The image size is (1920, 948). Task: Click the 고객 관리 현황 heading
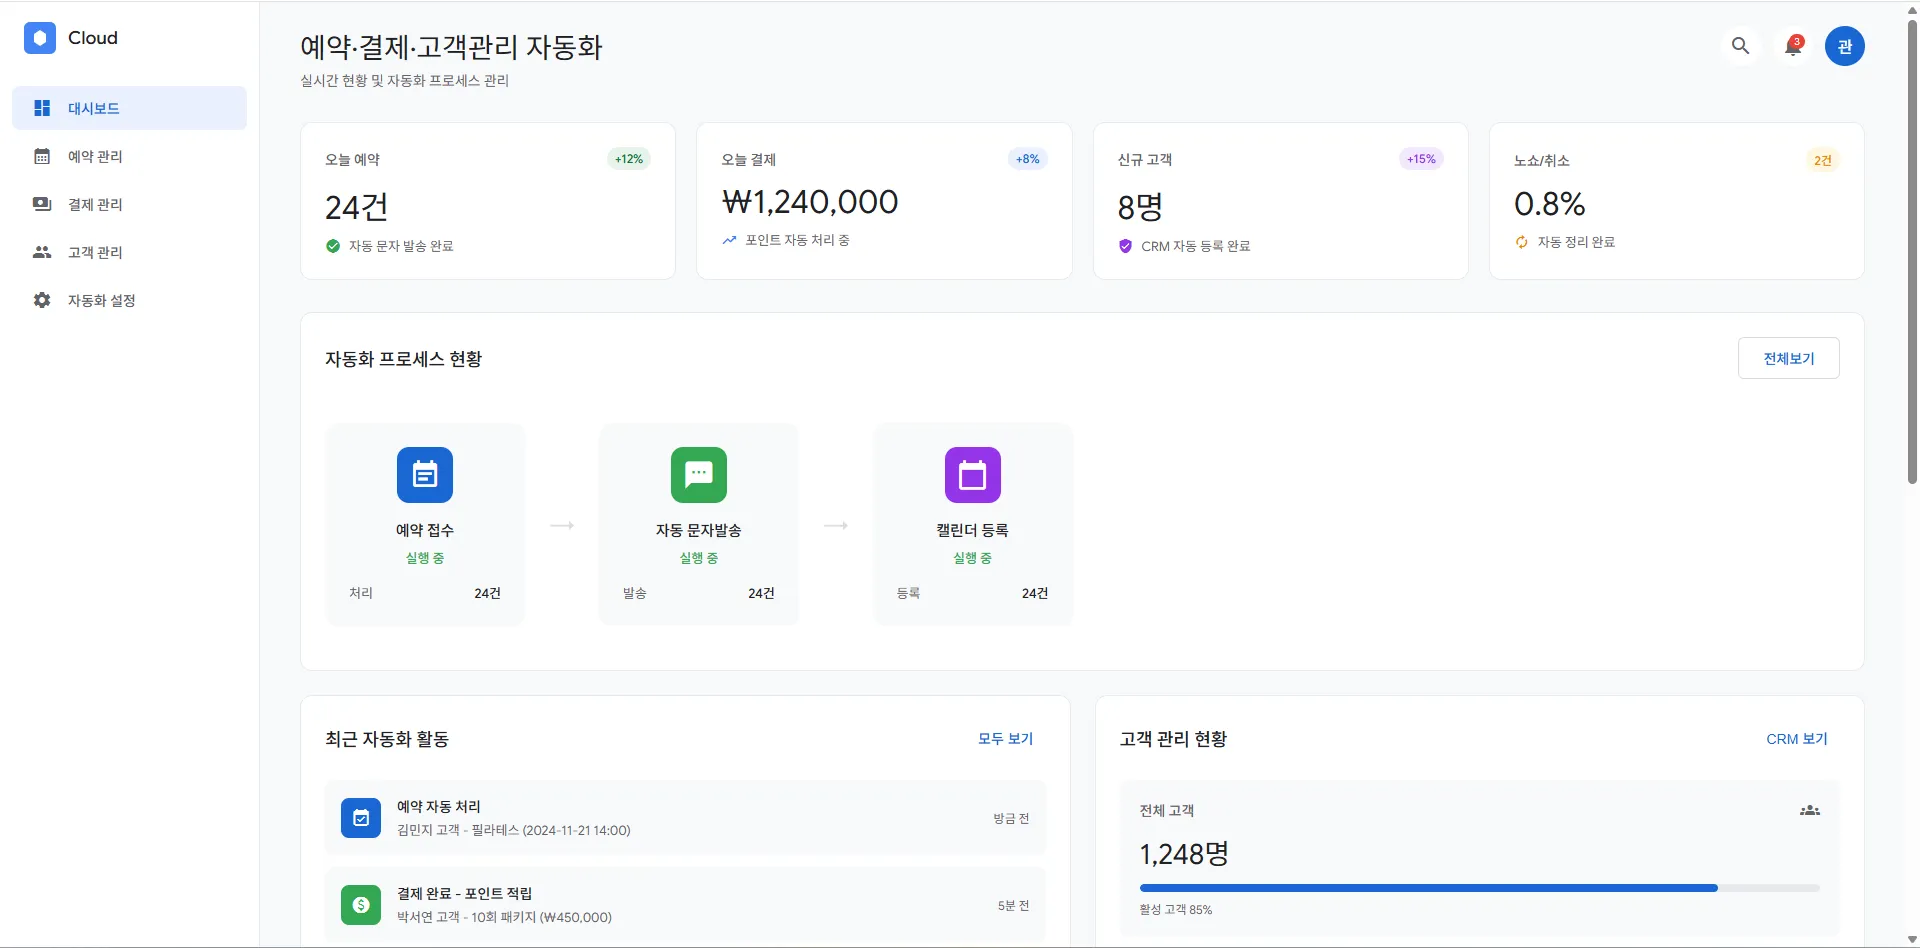pos(1173,739)
